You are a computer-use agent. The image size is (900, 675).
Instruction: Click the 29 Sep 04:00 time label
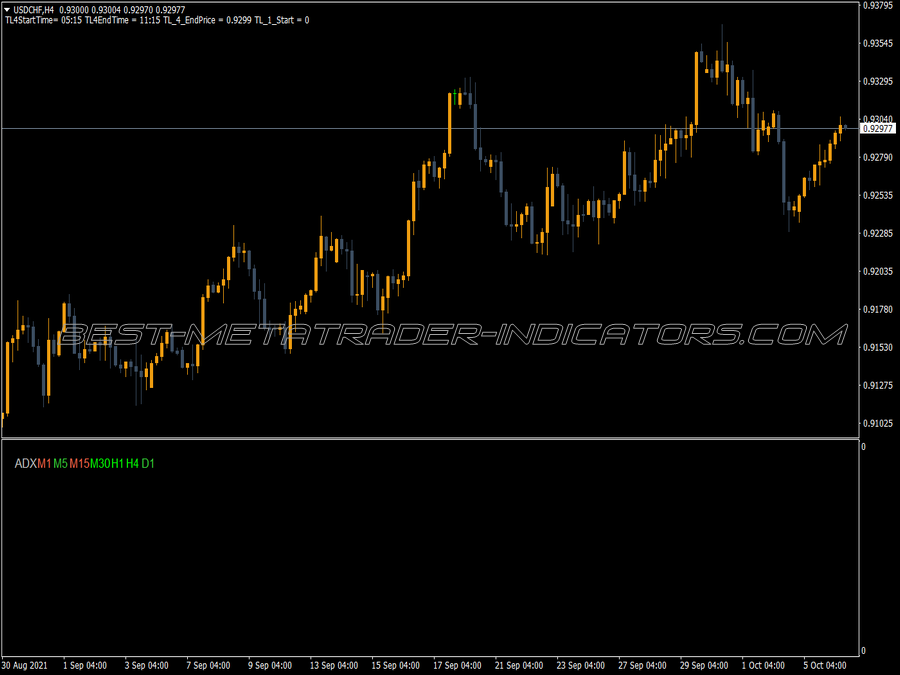pos(704,666)
